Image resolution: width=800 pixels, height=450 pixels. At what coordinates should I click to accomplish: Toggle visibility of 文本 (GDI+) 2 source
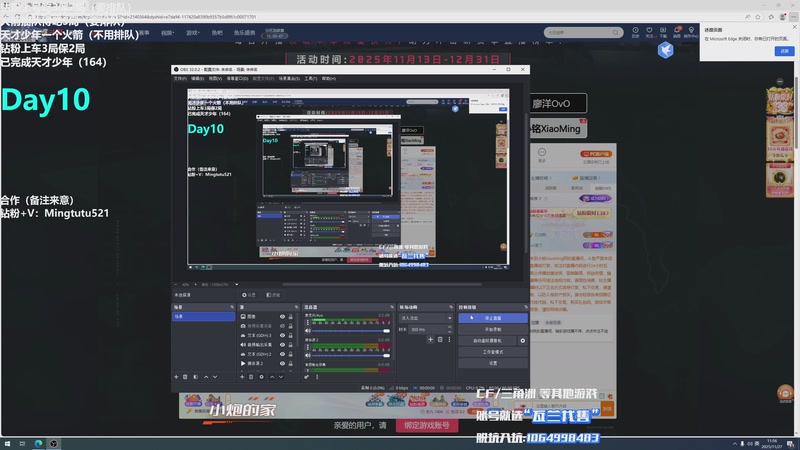pos(282,354)
